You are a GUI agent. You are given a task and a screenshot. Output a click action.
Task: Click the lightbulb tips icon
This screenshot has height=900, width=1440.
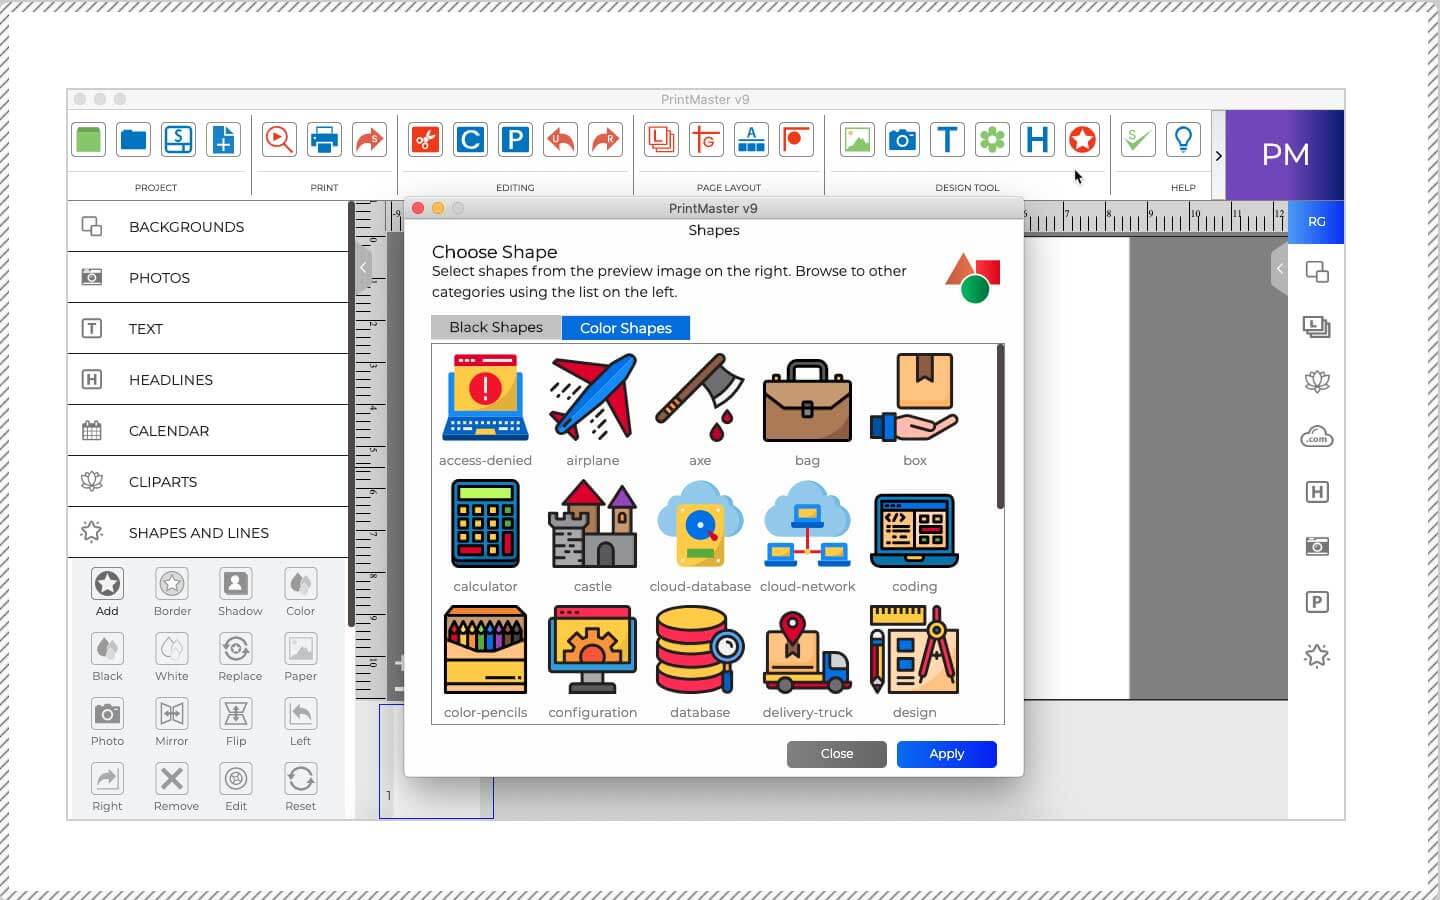pyautogui.click(x=1183, y=140)
